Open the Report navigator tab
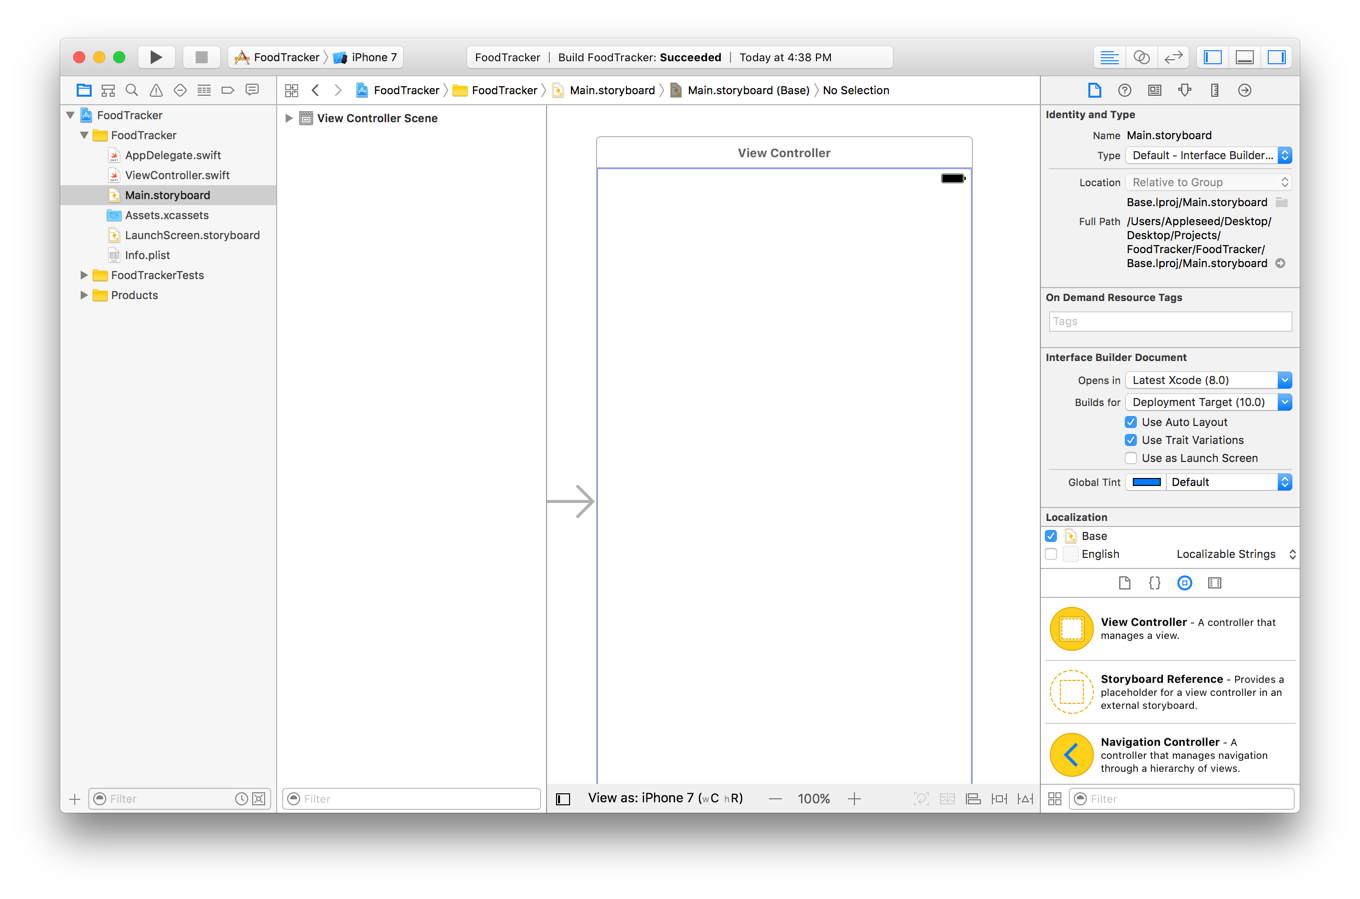This screenshot has height=899, width=1360. 252,90
